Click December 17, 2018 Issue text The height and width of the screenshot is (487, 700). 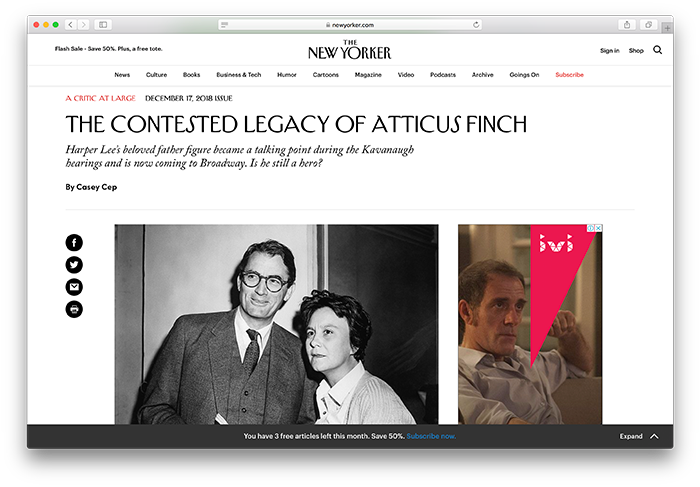[189, 98]
